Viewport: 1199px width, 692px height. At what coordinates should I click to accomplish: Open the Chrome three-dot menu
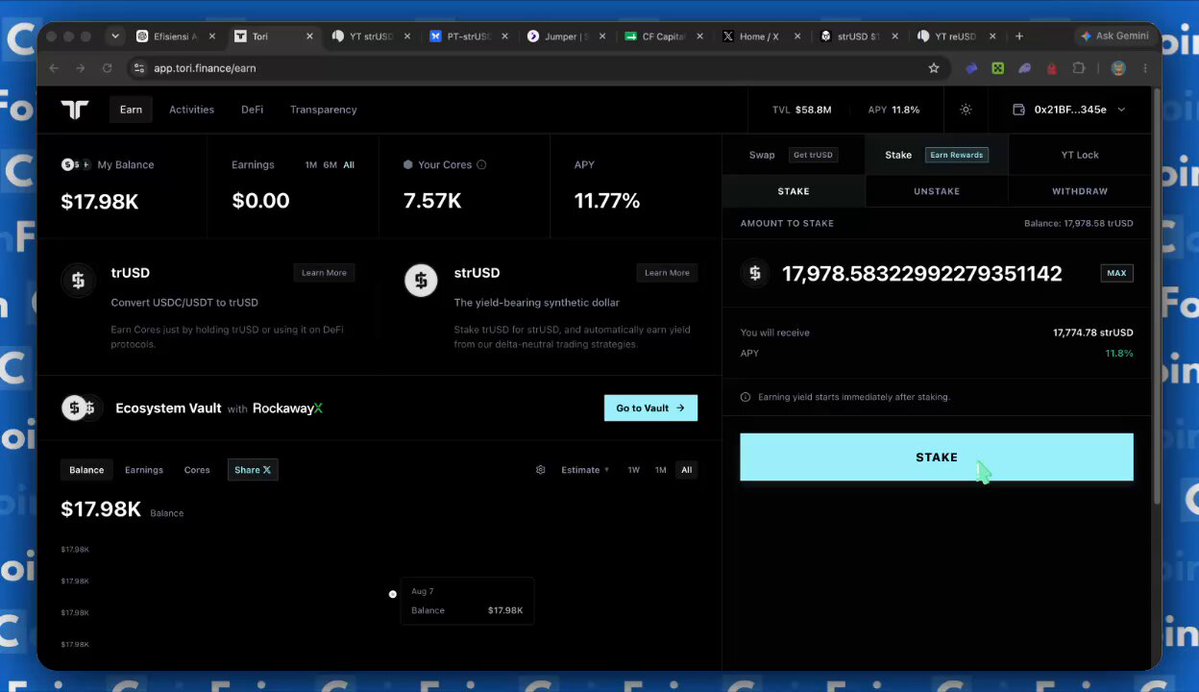click(1145, 68)
